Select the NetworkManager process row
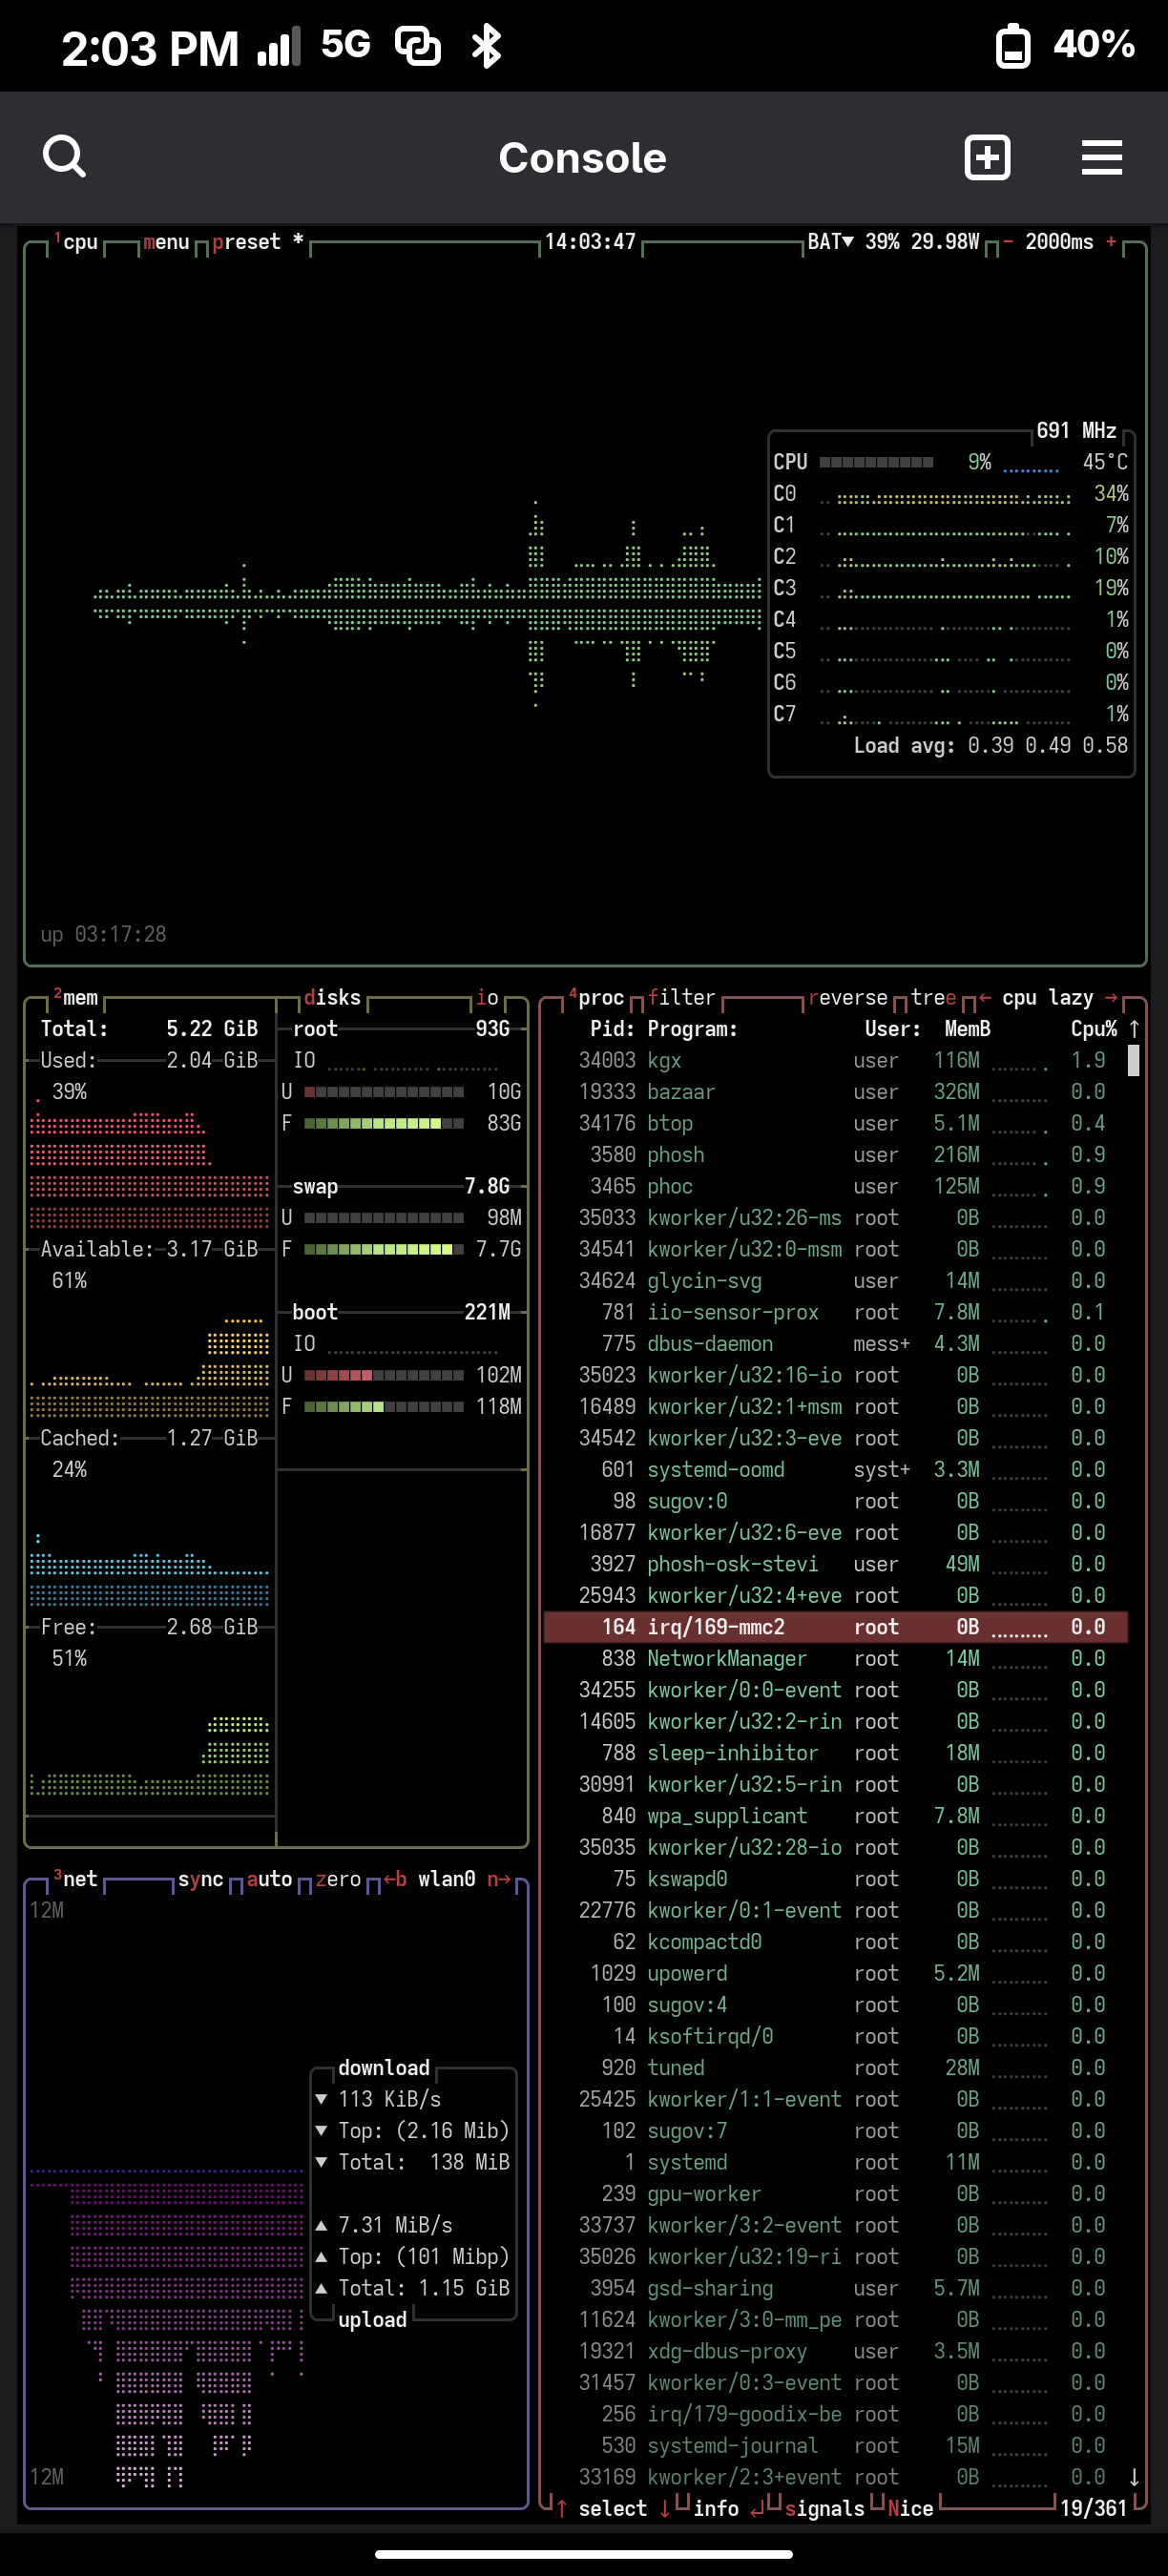 (726, 1658)
